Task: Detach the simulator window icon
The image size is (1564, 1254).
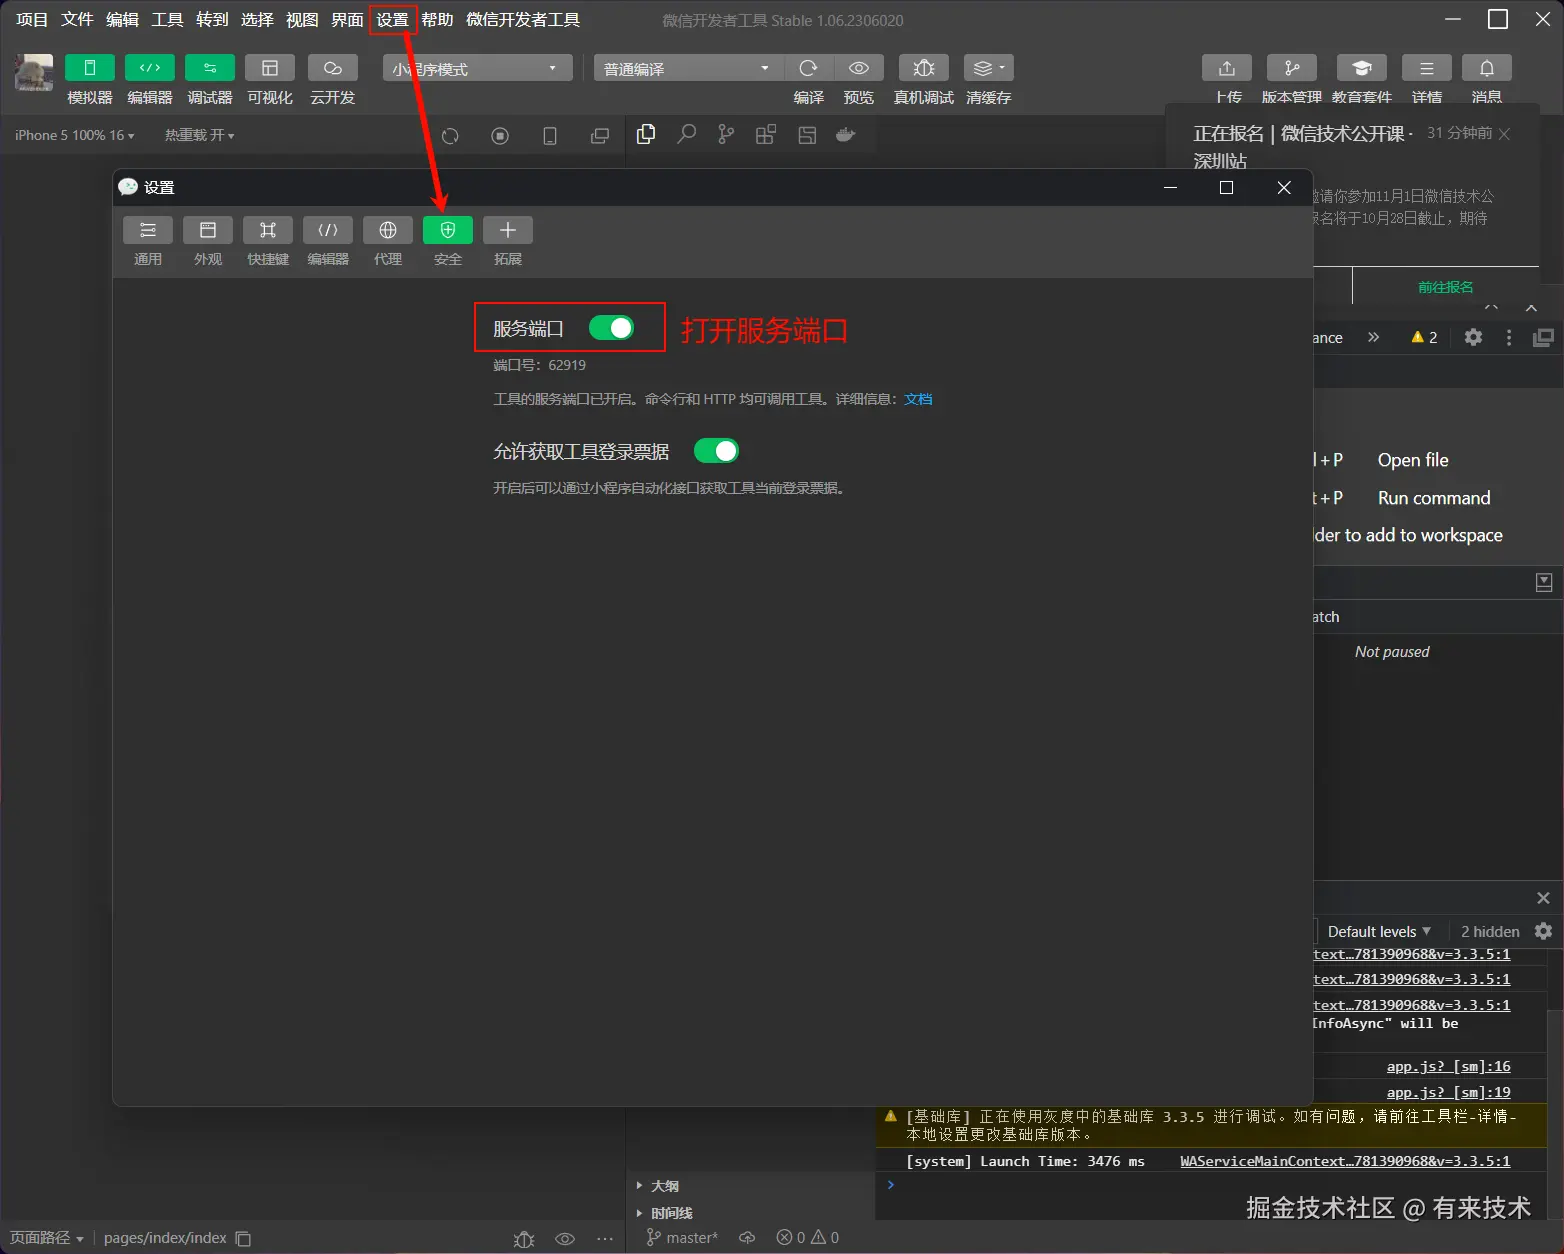Action: point(600,136)
